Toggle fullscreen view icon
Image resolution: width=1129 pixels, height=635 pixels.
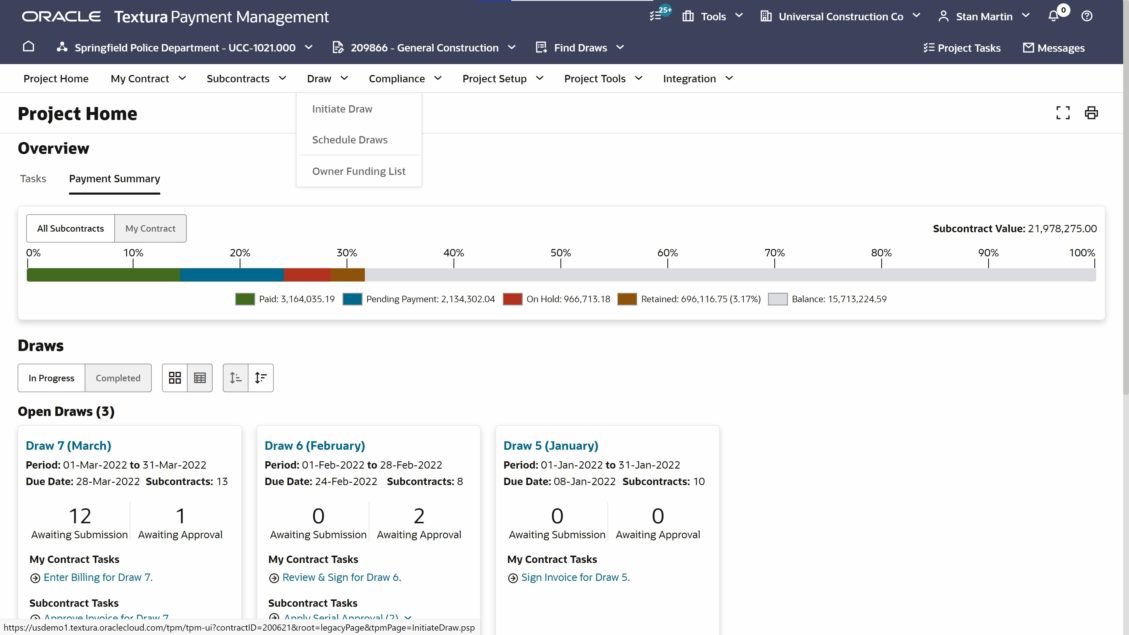[1063, 113]
